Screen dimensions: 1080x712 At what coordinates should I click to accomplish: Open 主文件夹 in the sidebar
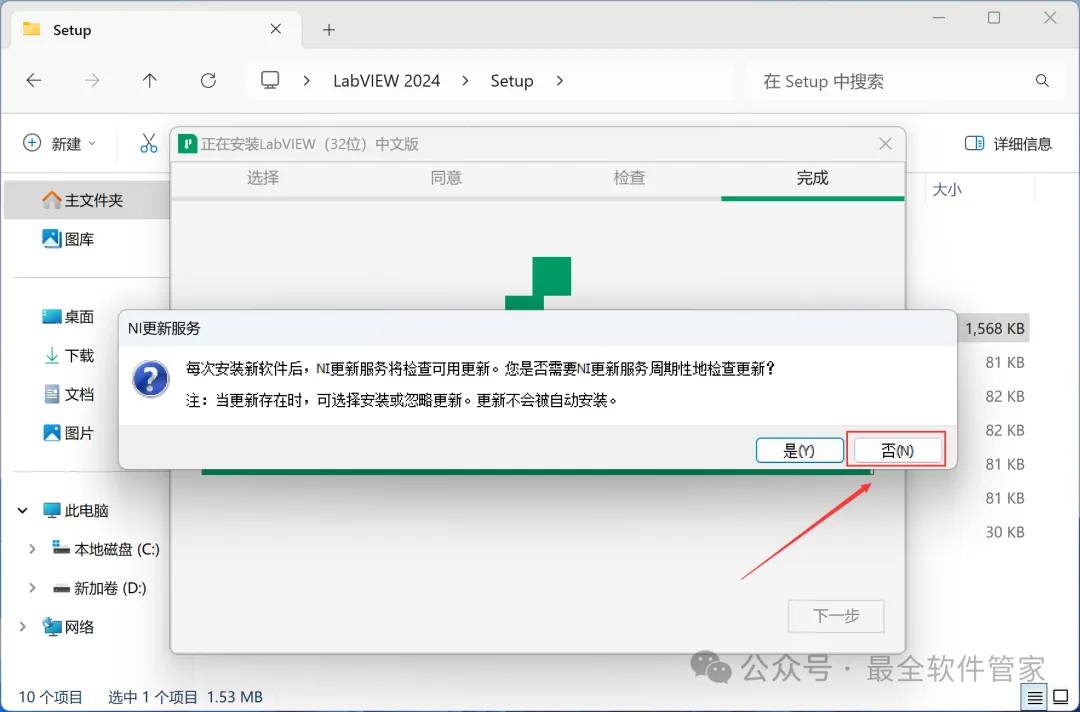coord(86,200)
